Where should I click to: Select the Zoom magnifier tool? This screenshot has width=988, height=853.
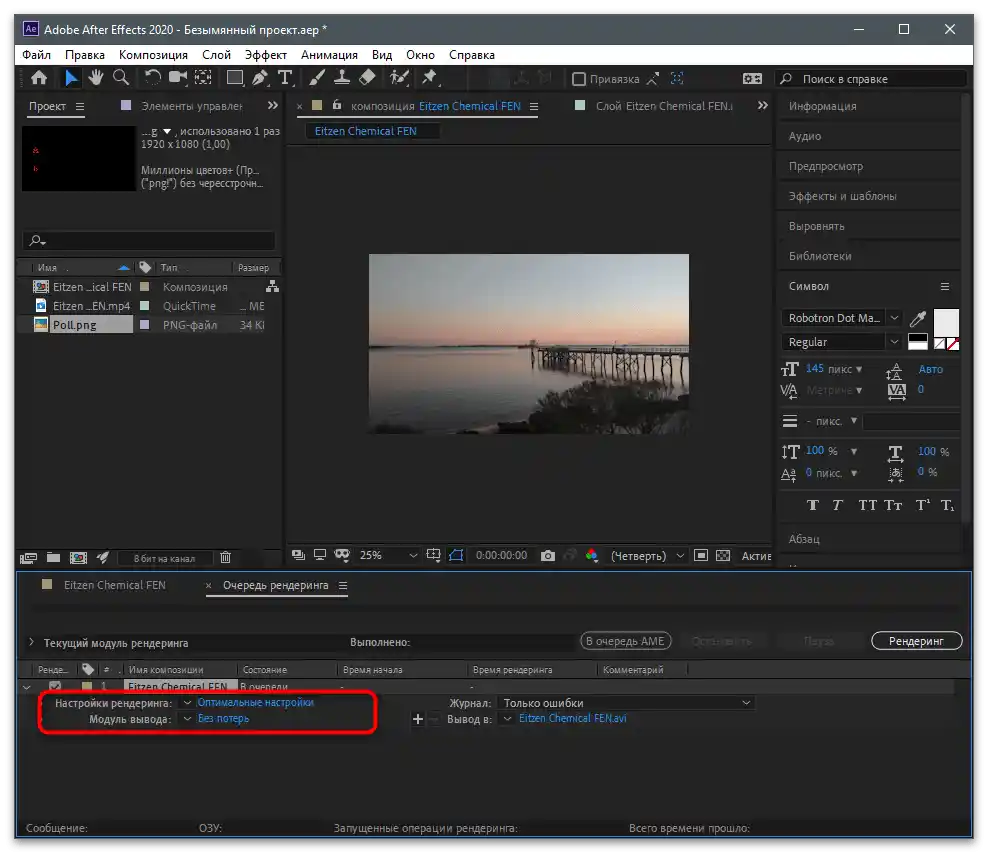point(121,77)
